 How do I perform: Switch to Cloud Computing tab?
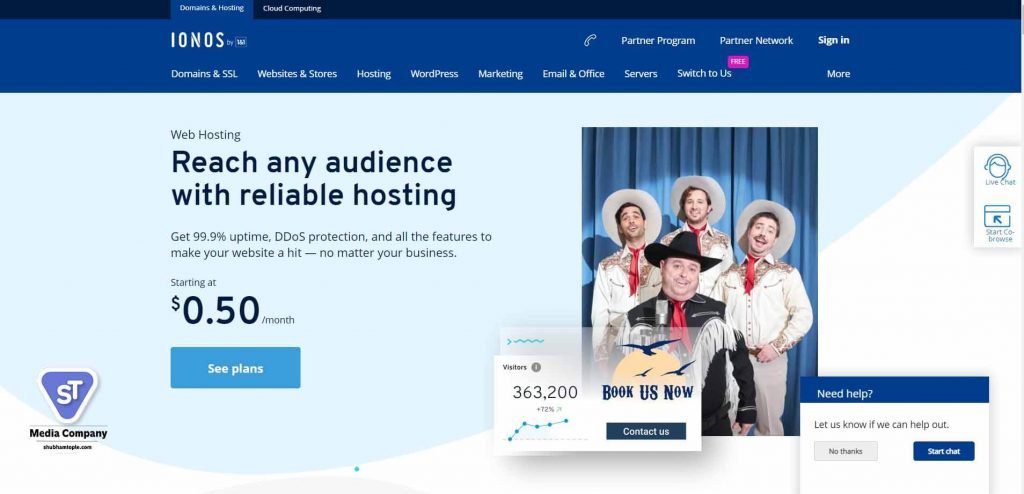(x=292, y=8)
